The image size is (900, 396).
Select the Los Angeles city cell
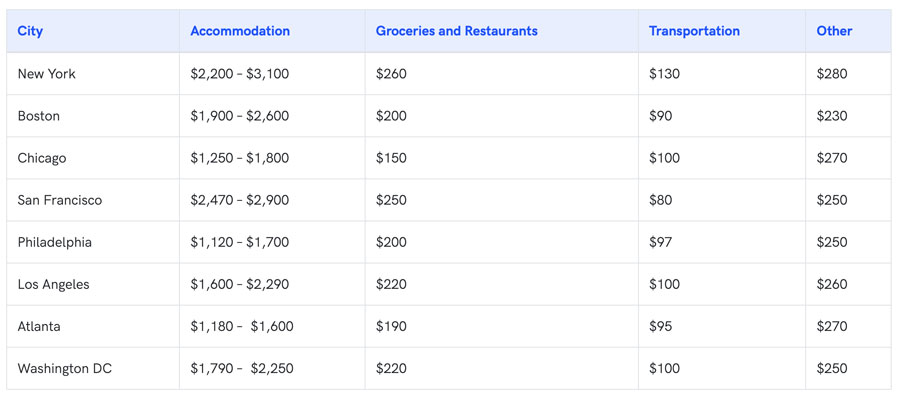[x=53, y=284]
